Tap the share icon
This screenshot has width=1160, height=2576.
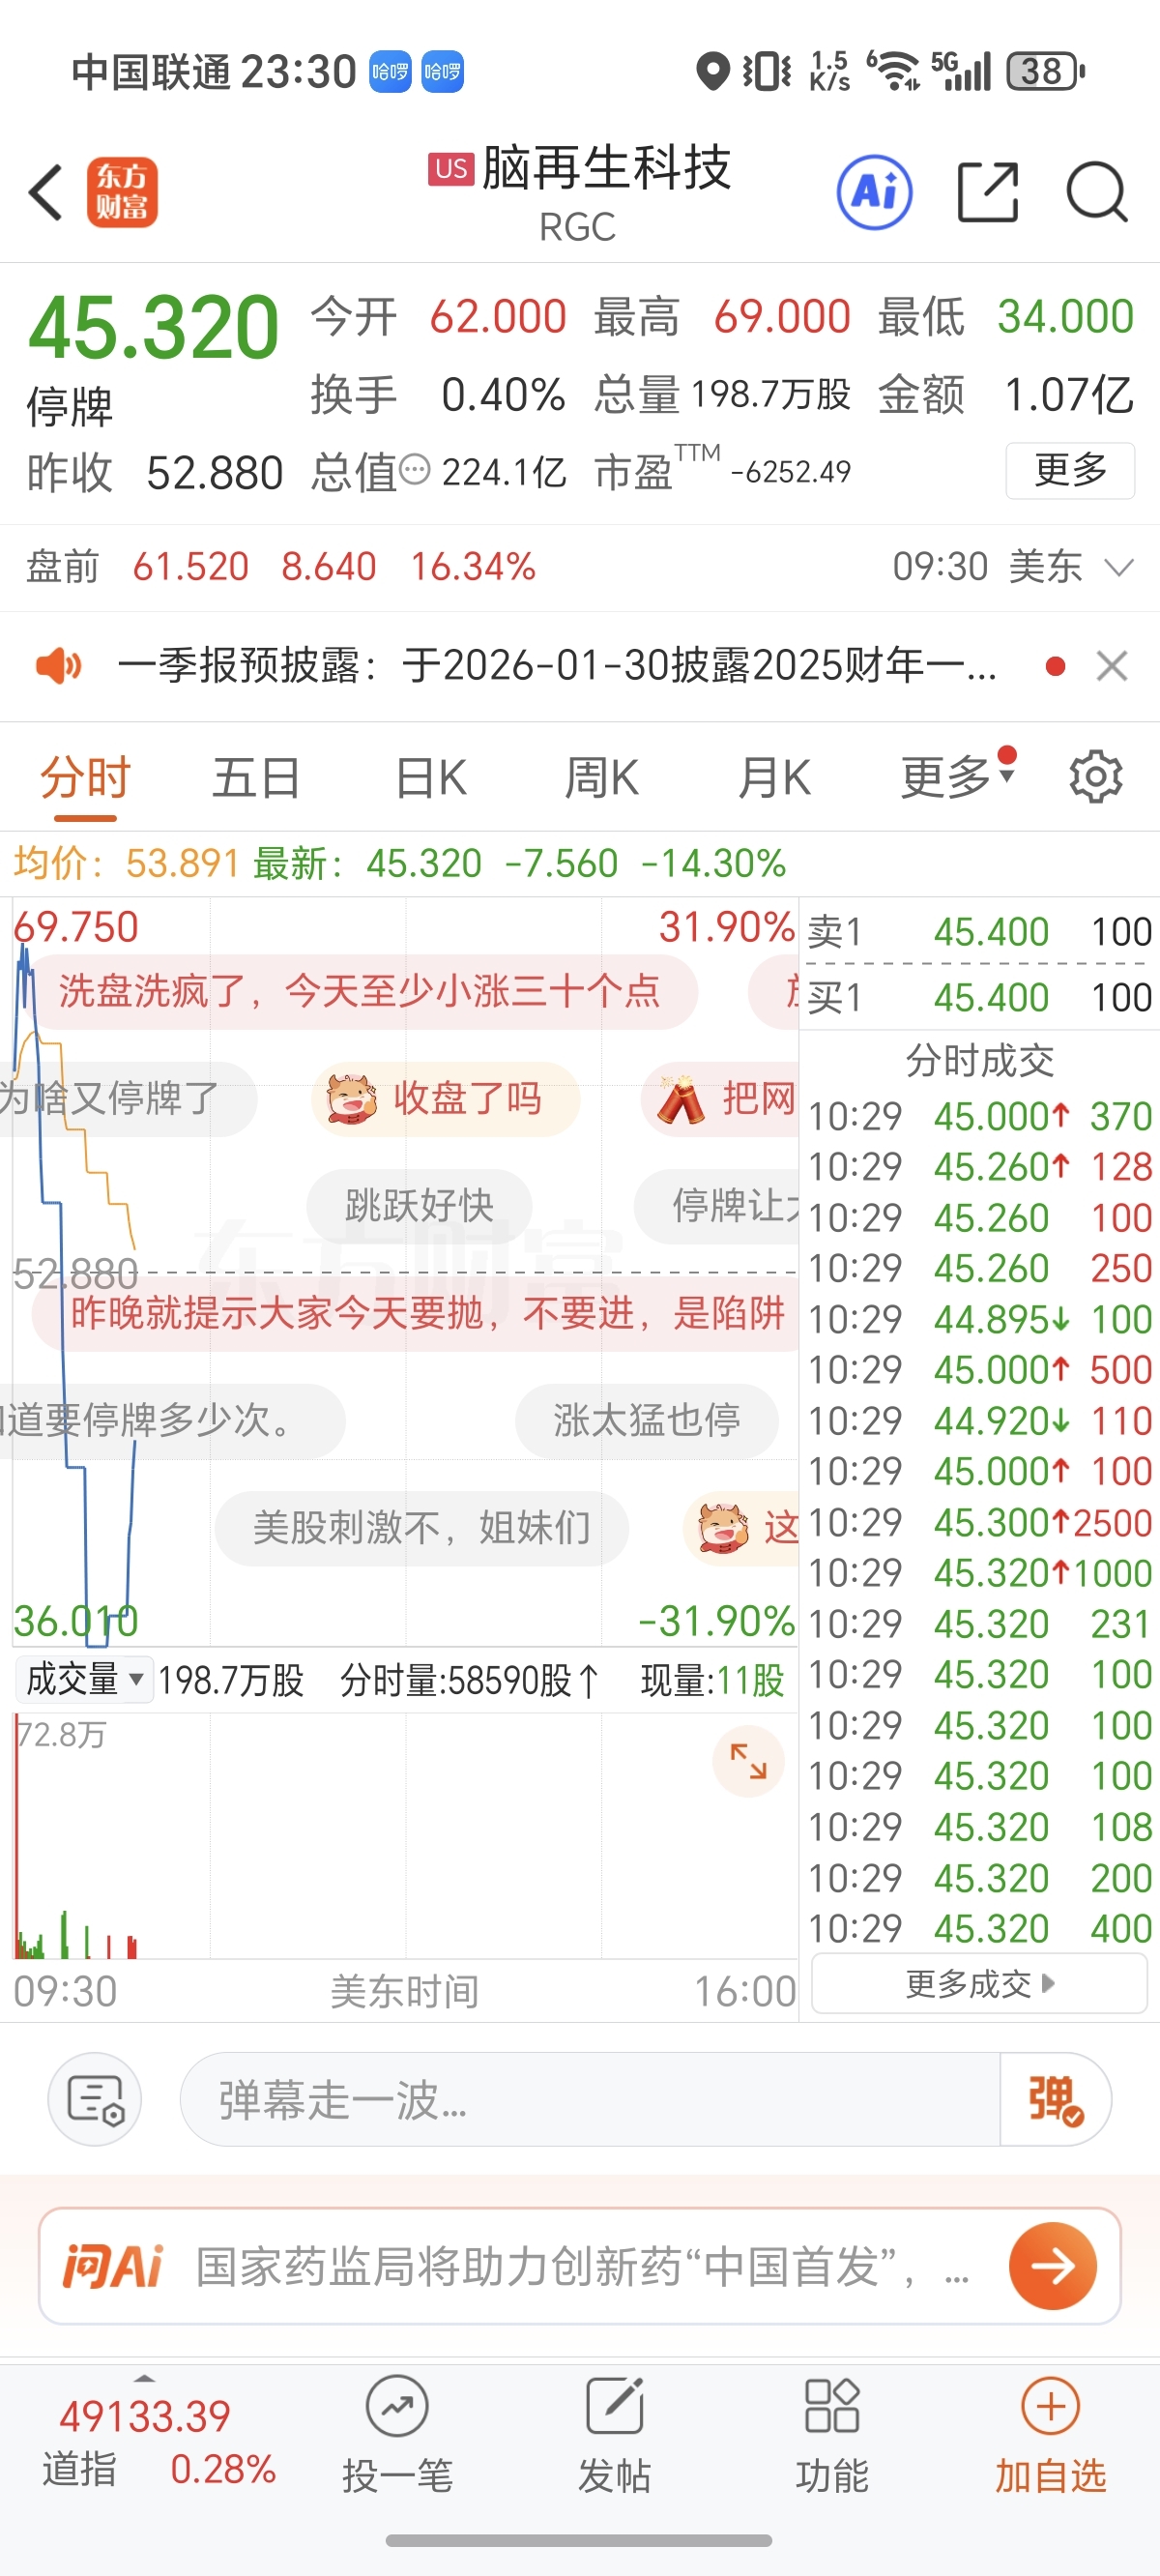(987, 192)
